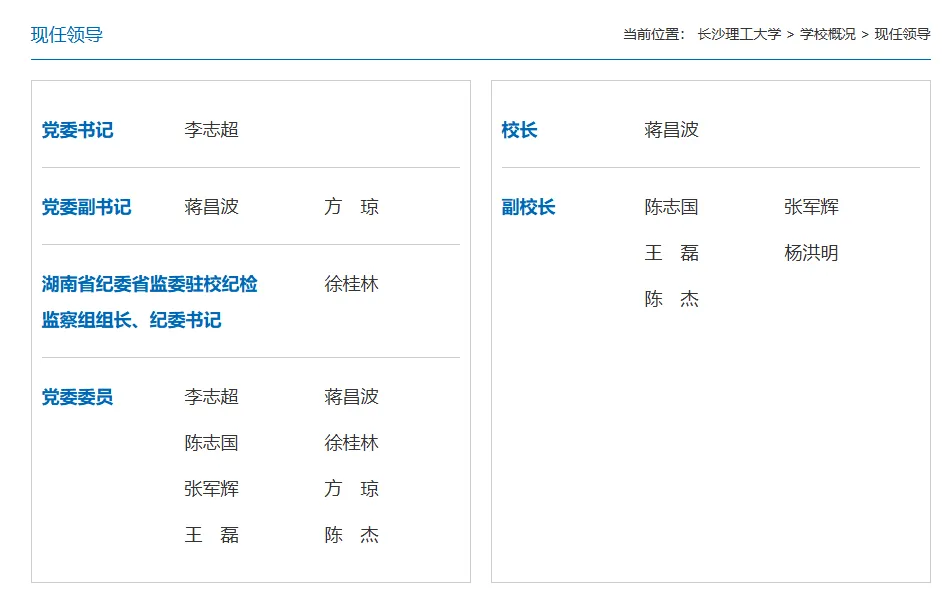The height and width of the screenshot is (600, 942).
Task: Open 陈志国 under 副校长
Action: (672, 207)
